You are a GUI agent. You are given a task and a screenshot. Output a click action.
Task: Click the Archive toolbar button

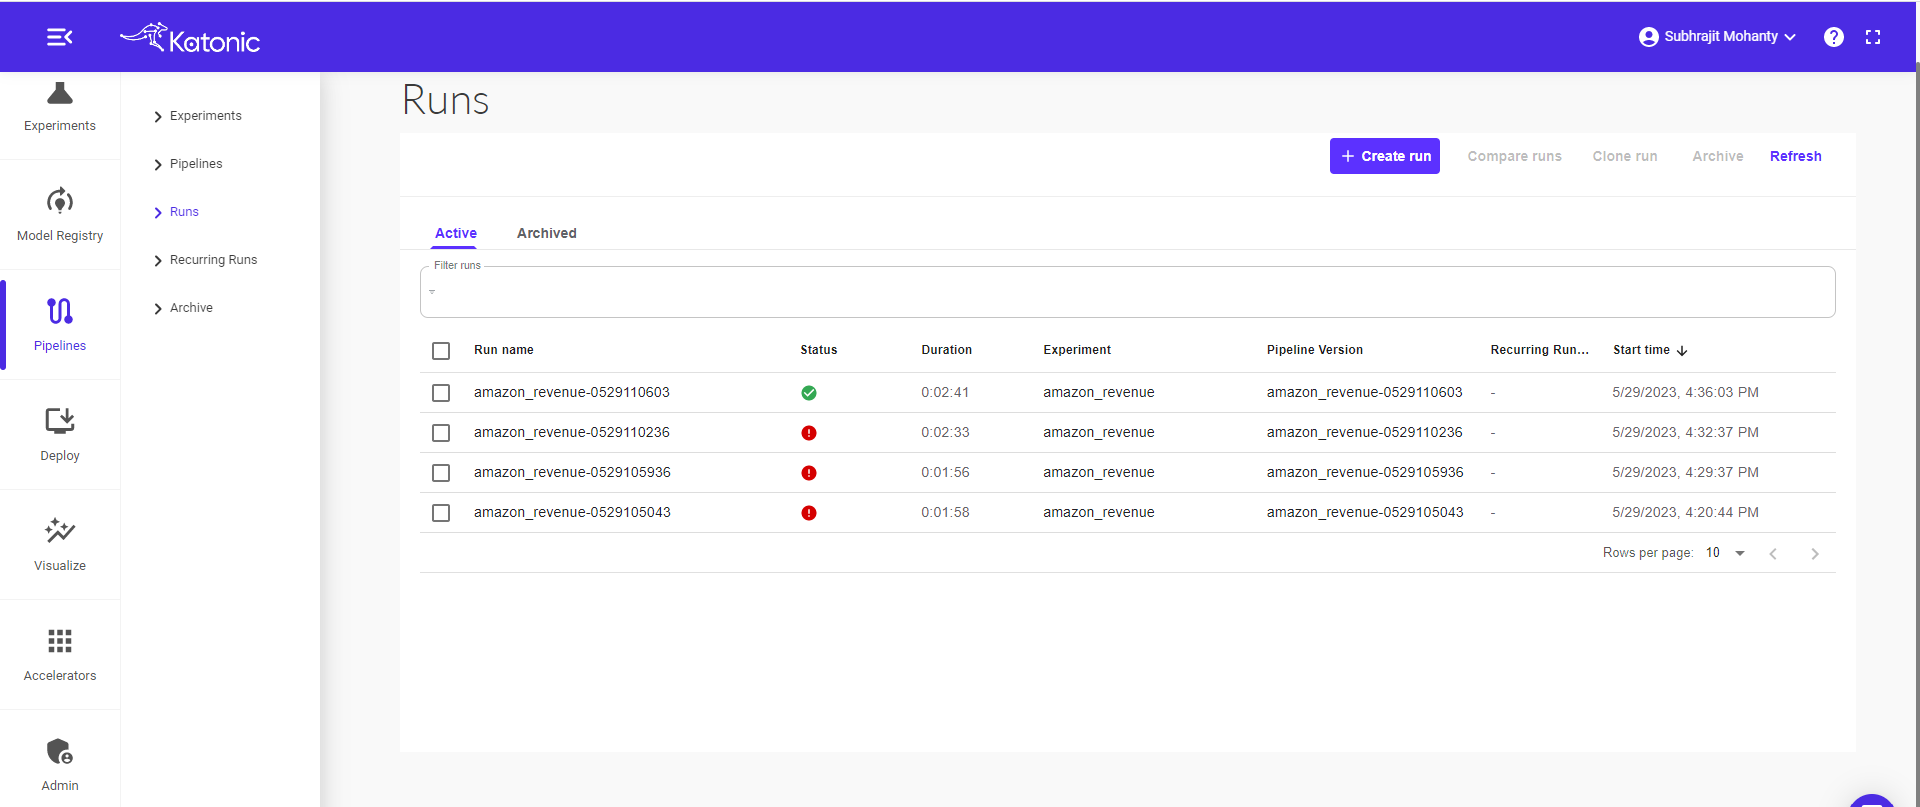[1717, 156]
